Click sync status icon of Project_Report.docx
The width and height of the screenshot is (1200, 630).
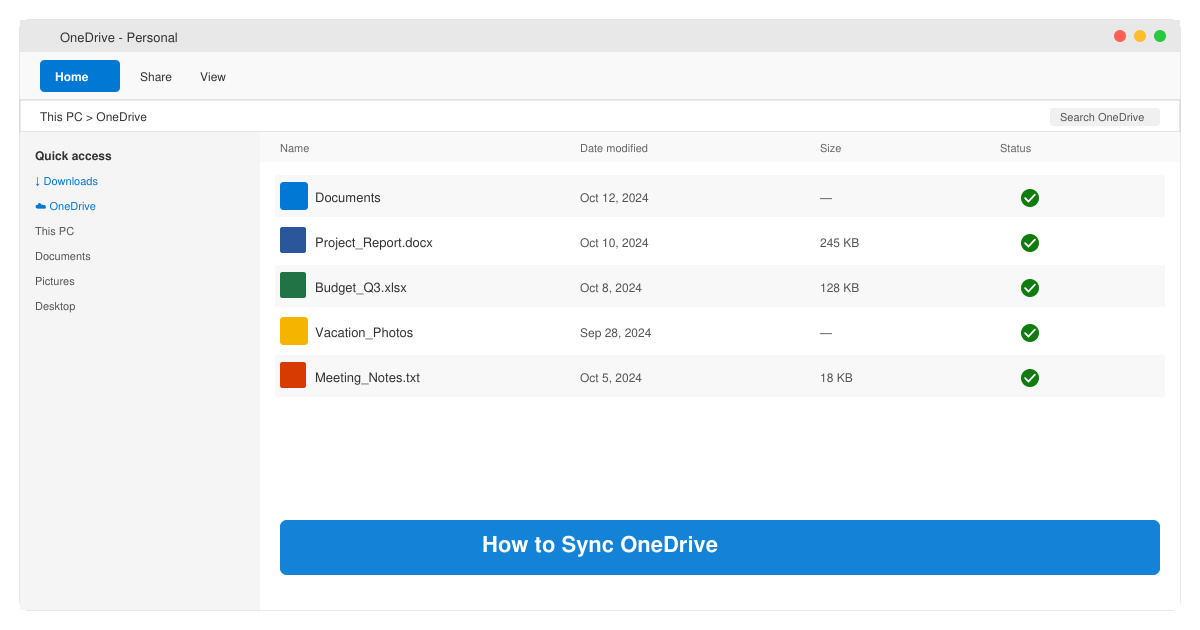pyautogui.click(x=1030, y=243)
